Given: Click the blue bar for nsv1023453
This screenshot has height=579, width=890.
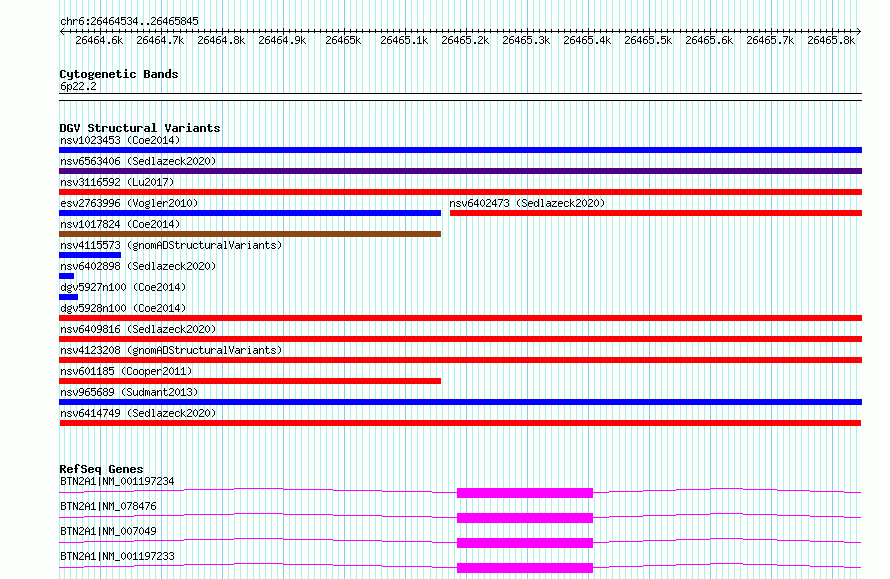Looking at the screenshot, I should click(x=460, y=150).
